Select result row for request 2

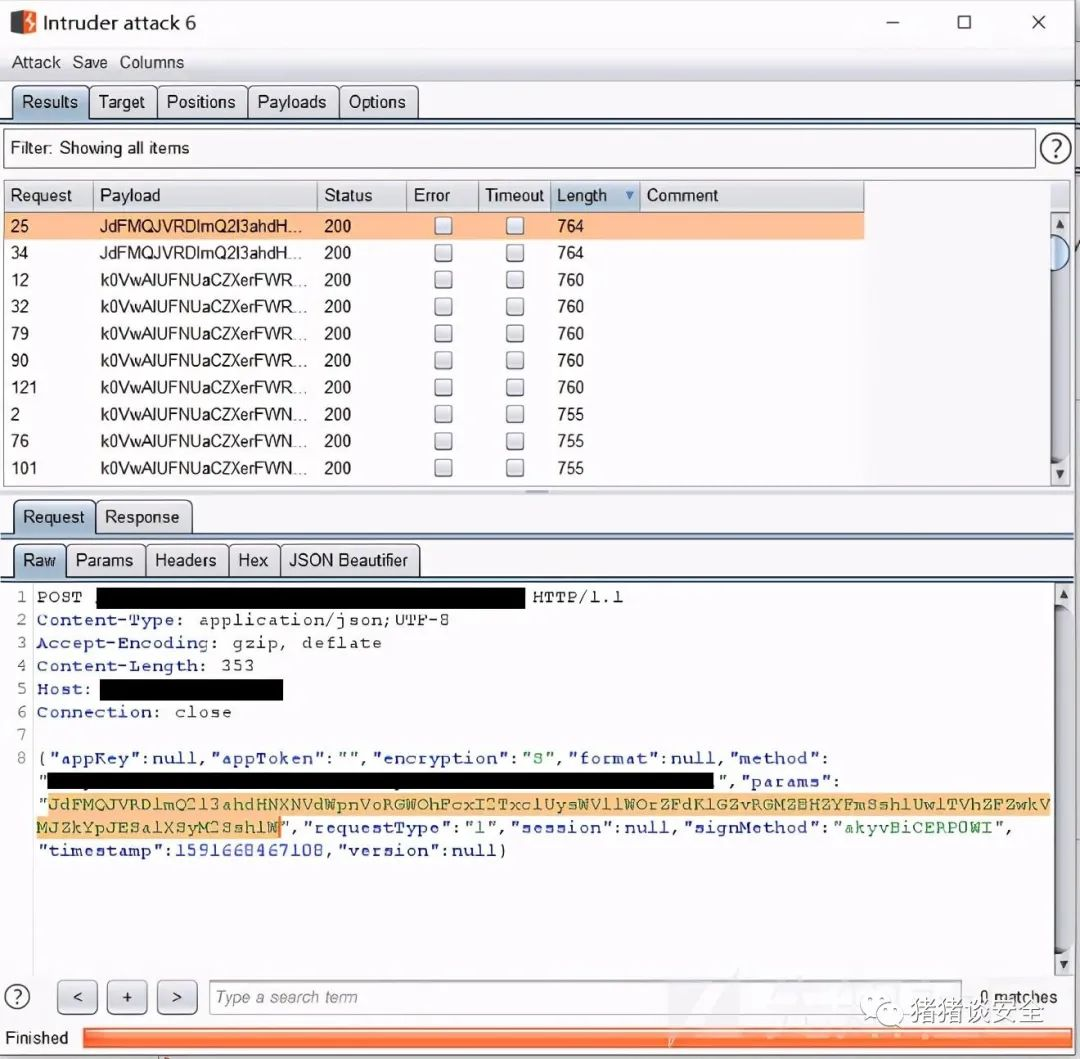[x=434, y=414]
